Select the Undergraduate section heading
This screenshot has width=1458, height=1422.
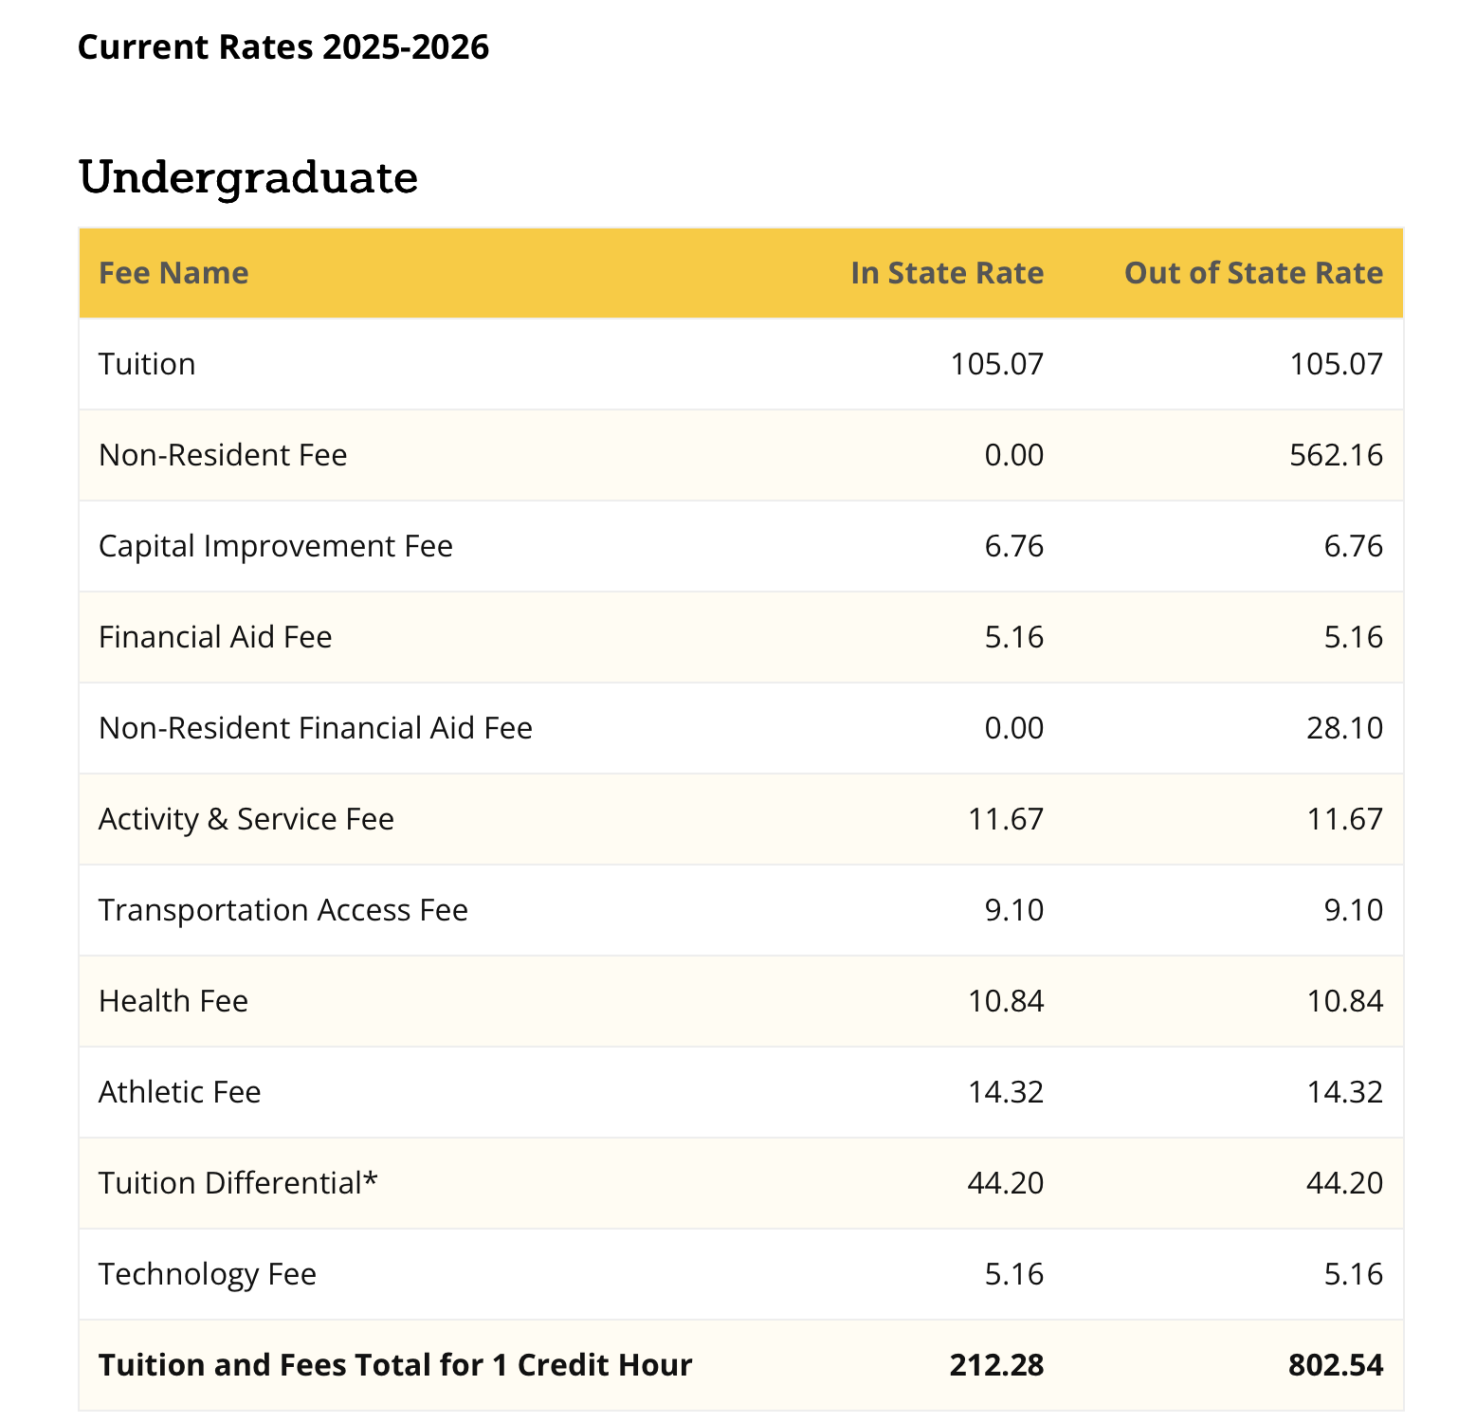(248, 179)
